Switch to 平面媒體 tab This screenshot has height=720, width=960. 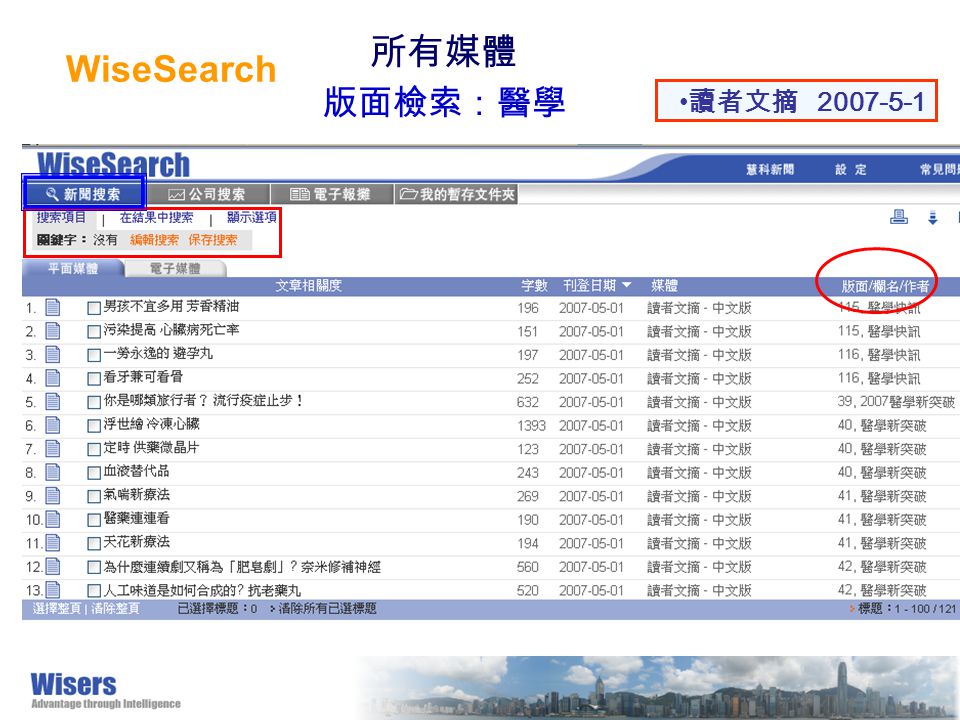73,268
